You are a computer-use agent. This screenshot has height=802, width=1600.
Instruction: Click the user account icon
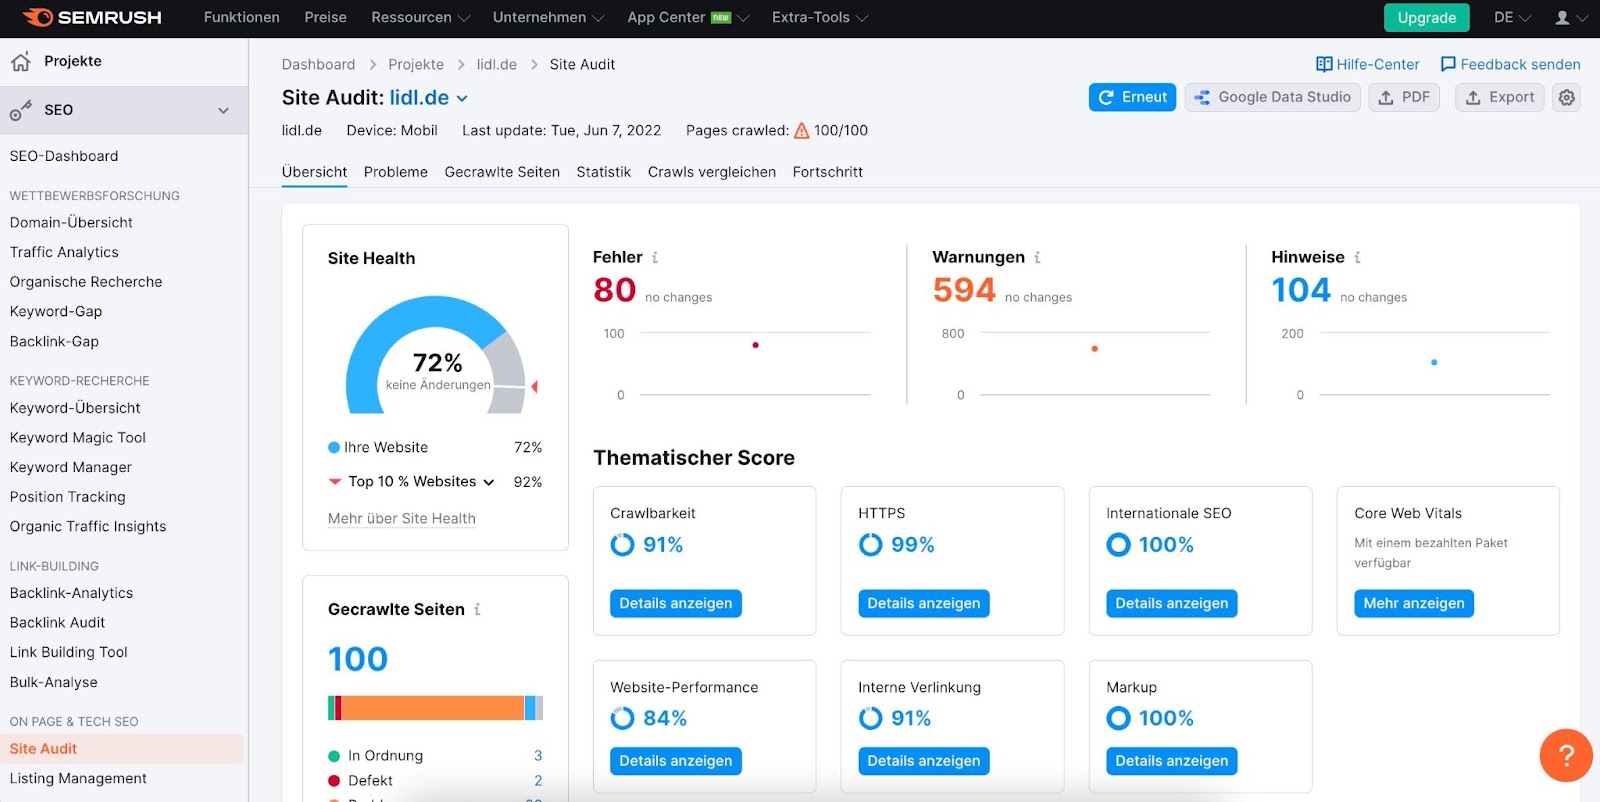click(x=1562, y=18)
